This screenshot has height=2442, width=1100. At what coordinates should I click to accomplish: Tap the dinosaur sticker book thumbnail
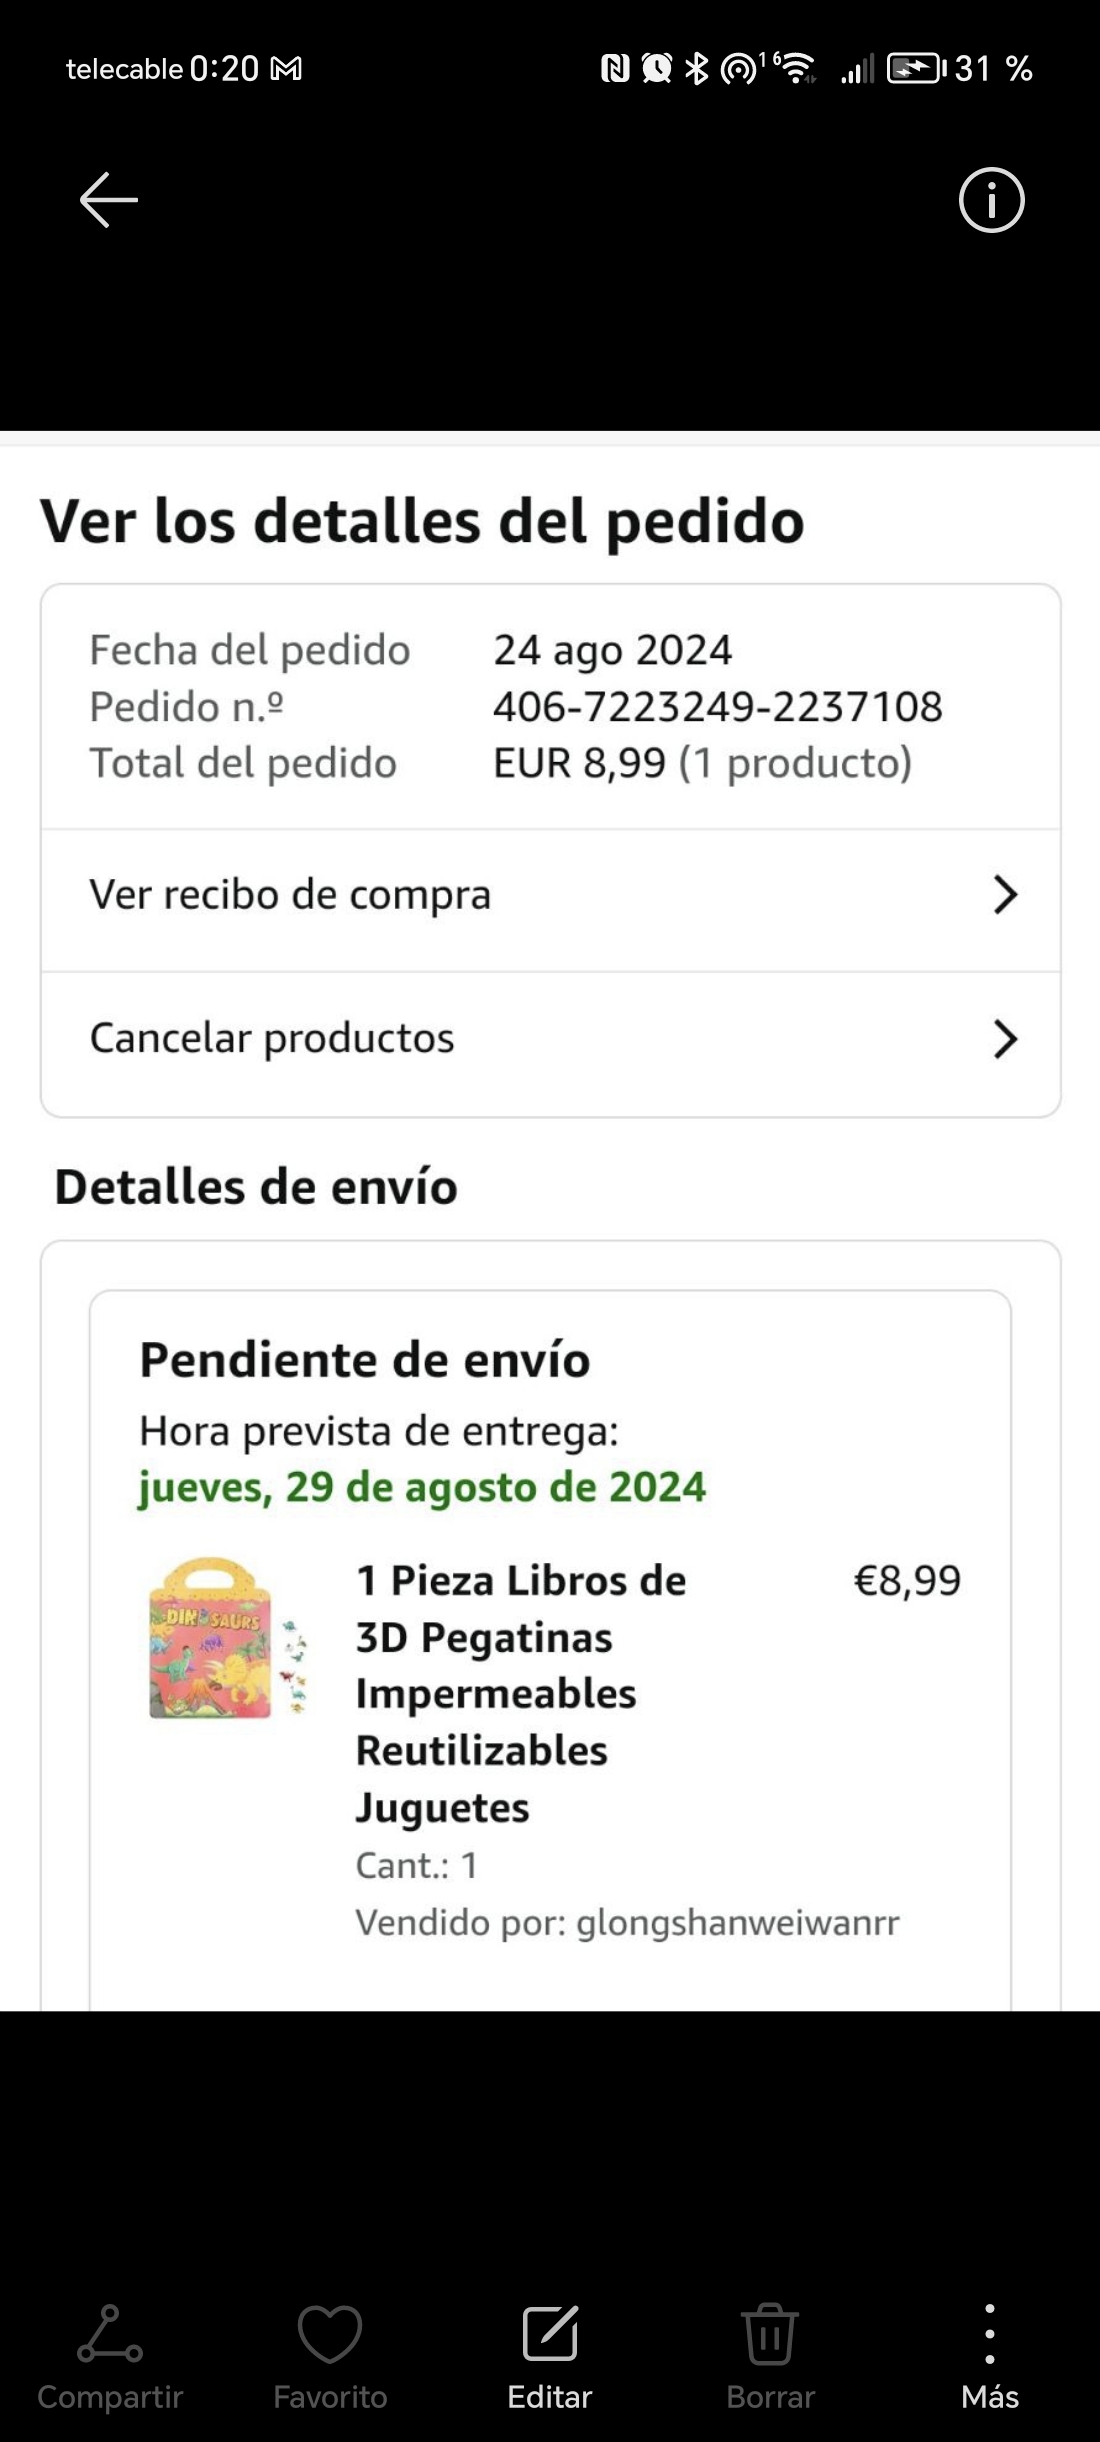(225, 1638)
